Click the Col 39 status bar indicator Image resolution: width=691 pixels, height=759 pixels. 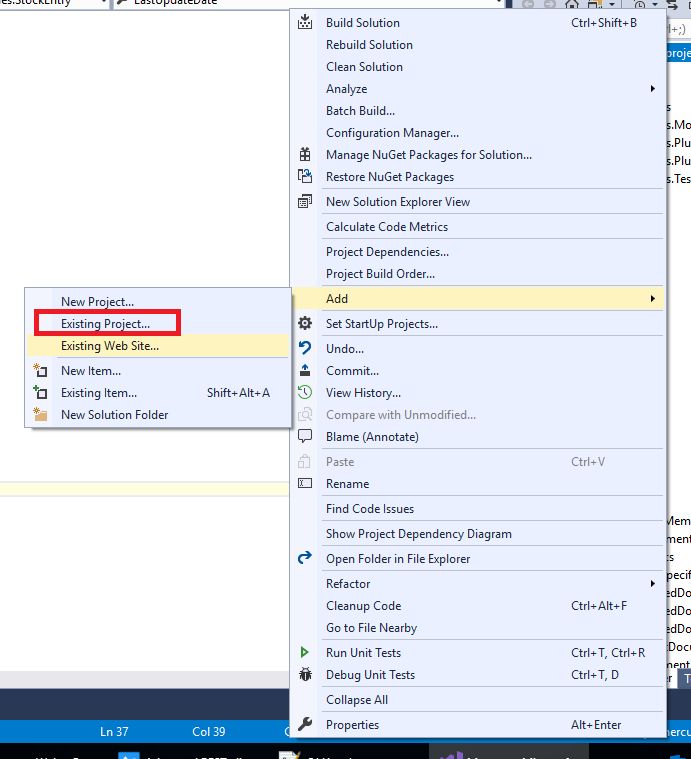[209, 731]
